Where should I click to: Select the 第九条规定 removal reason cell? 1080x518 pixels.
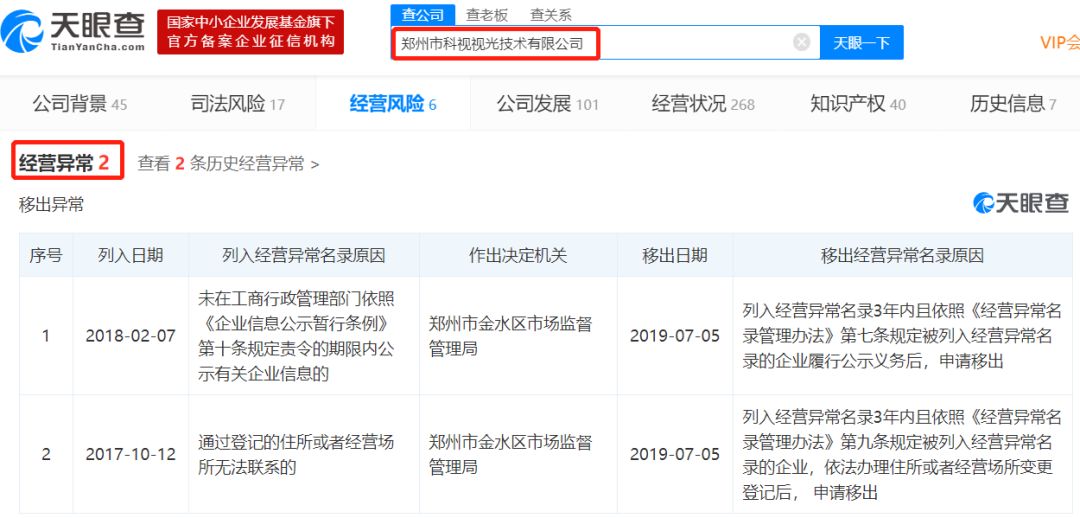tap(902, 455)
